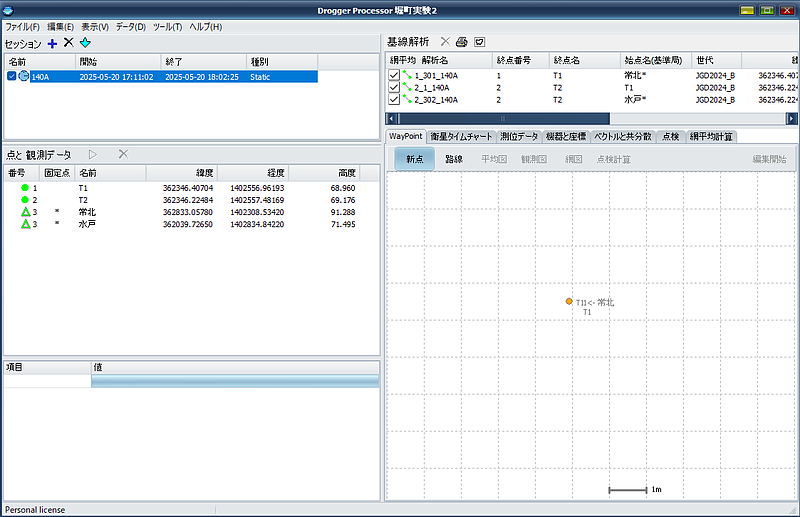
Task: Switch to the 衛星タイムチャート tab
Action: point(460,136)
